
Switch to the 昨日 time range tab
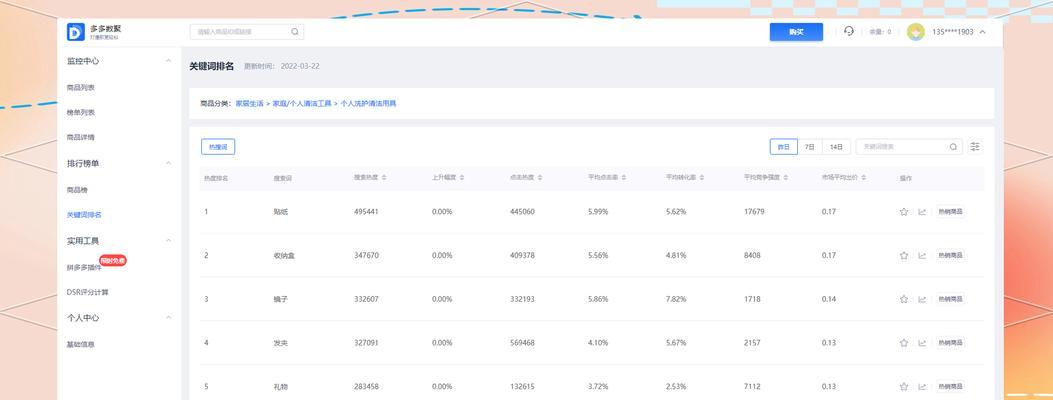click(x=784, y=147)
